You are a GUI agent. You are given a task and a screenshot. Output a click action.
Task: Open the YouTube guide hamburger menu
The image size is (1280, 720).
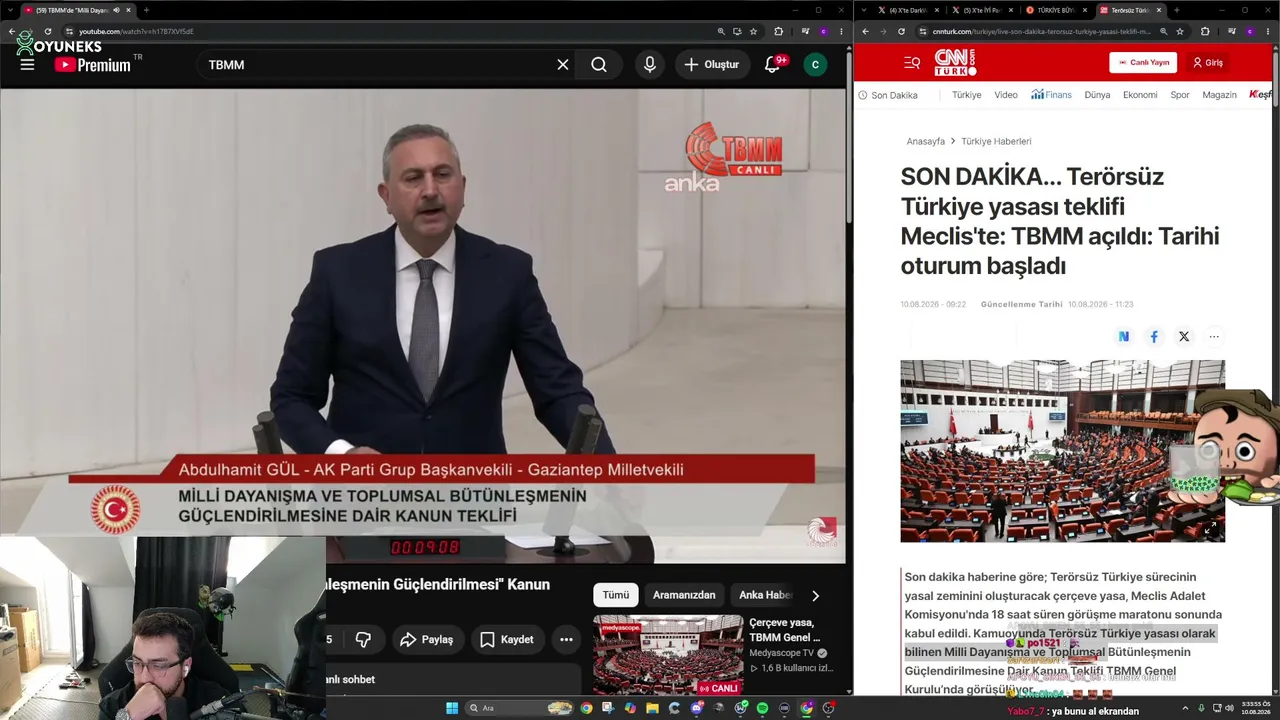pos(27,65)
